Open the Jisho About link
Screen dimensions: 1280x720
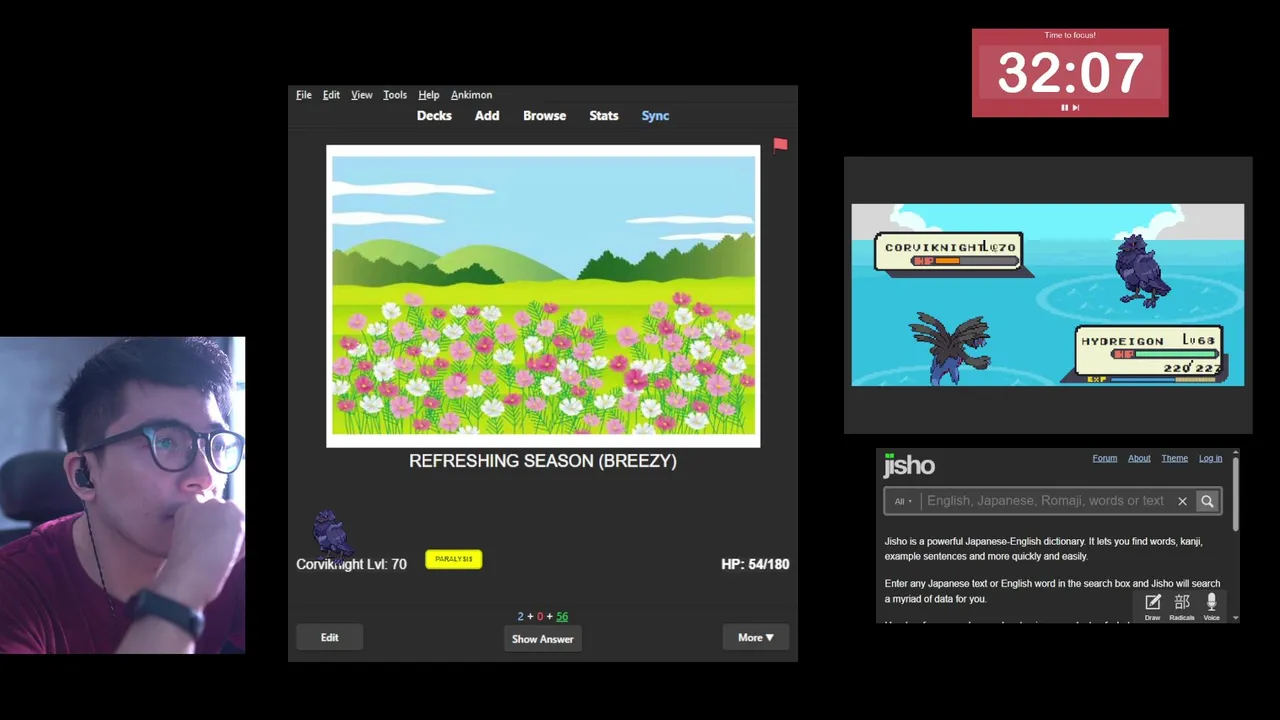(1139, 458)
